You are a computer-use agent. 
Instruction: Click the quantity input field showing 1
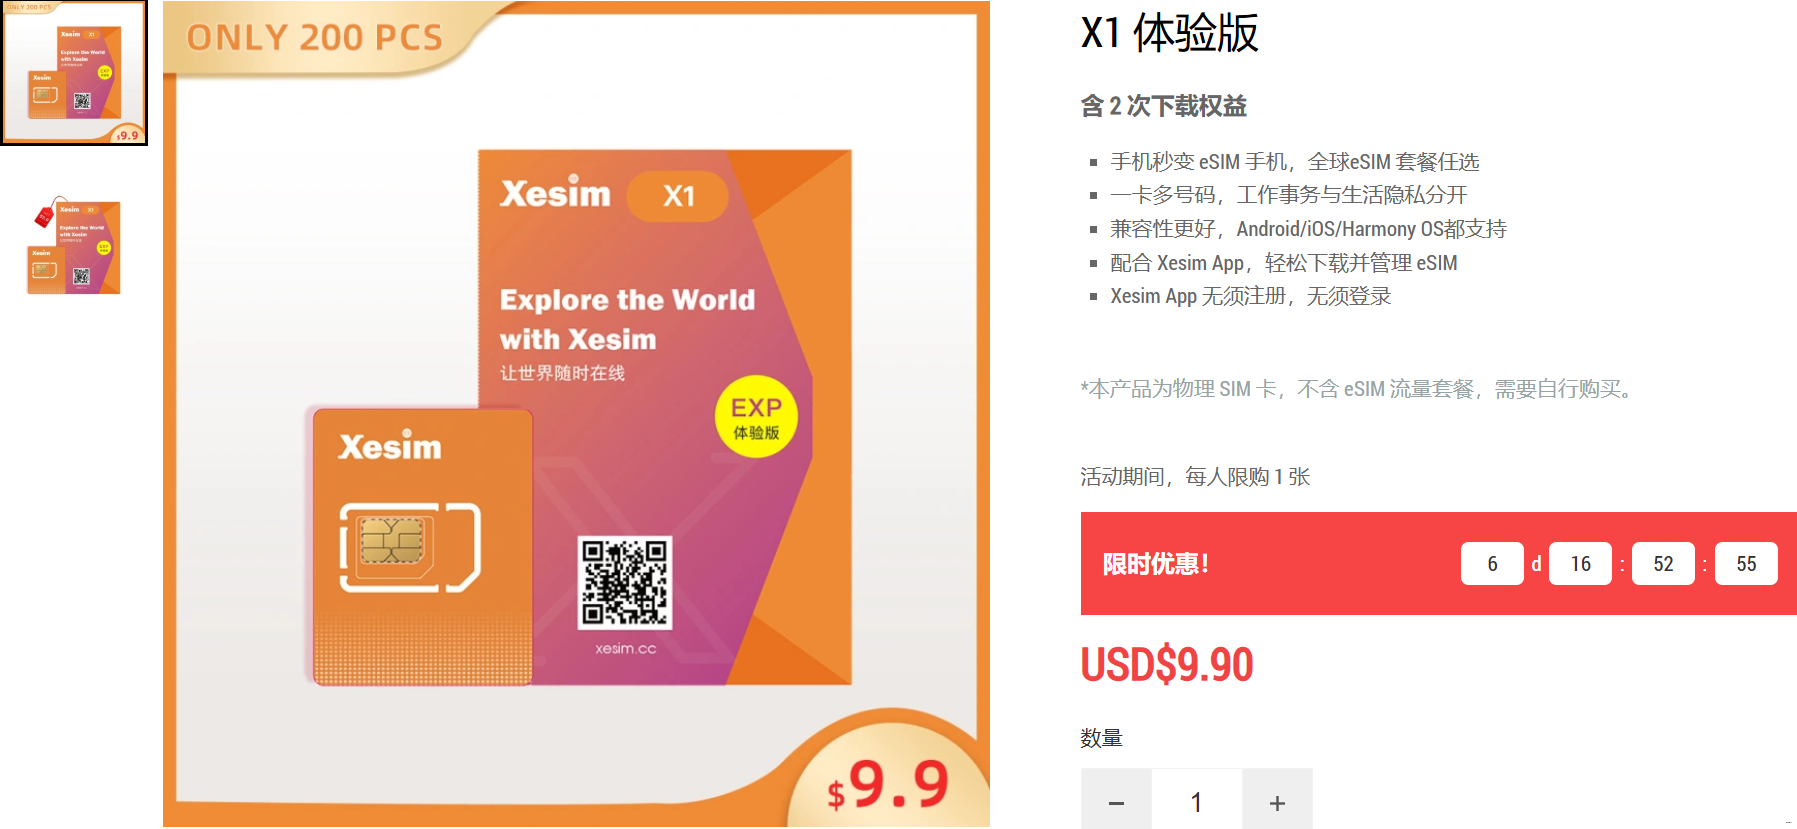[1197, 801]
